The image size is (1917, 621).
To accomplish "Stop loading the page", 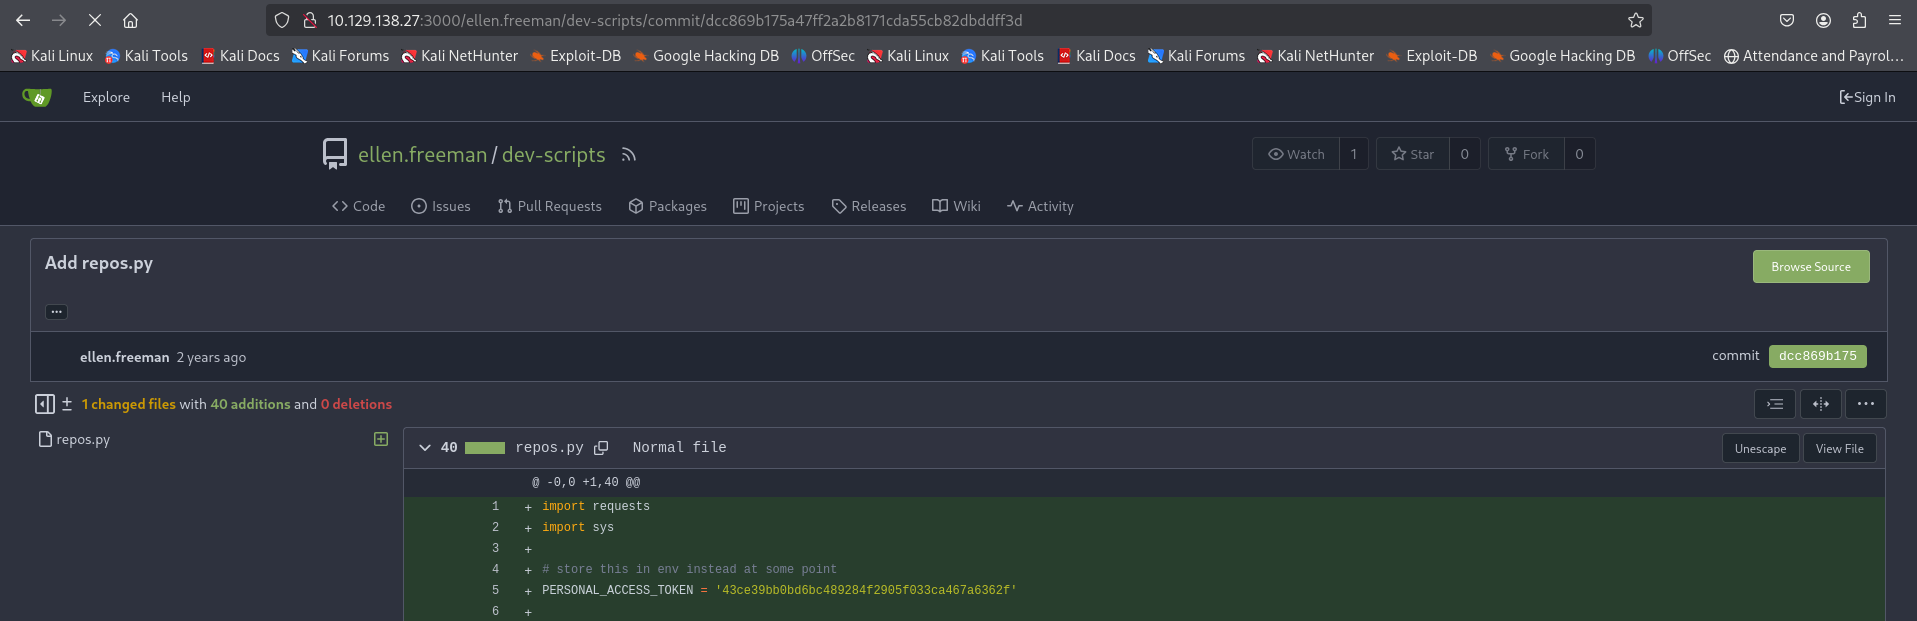I will click(x=95, y=20).
